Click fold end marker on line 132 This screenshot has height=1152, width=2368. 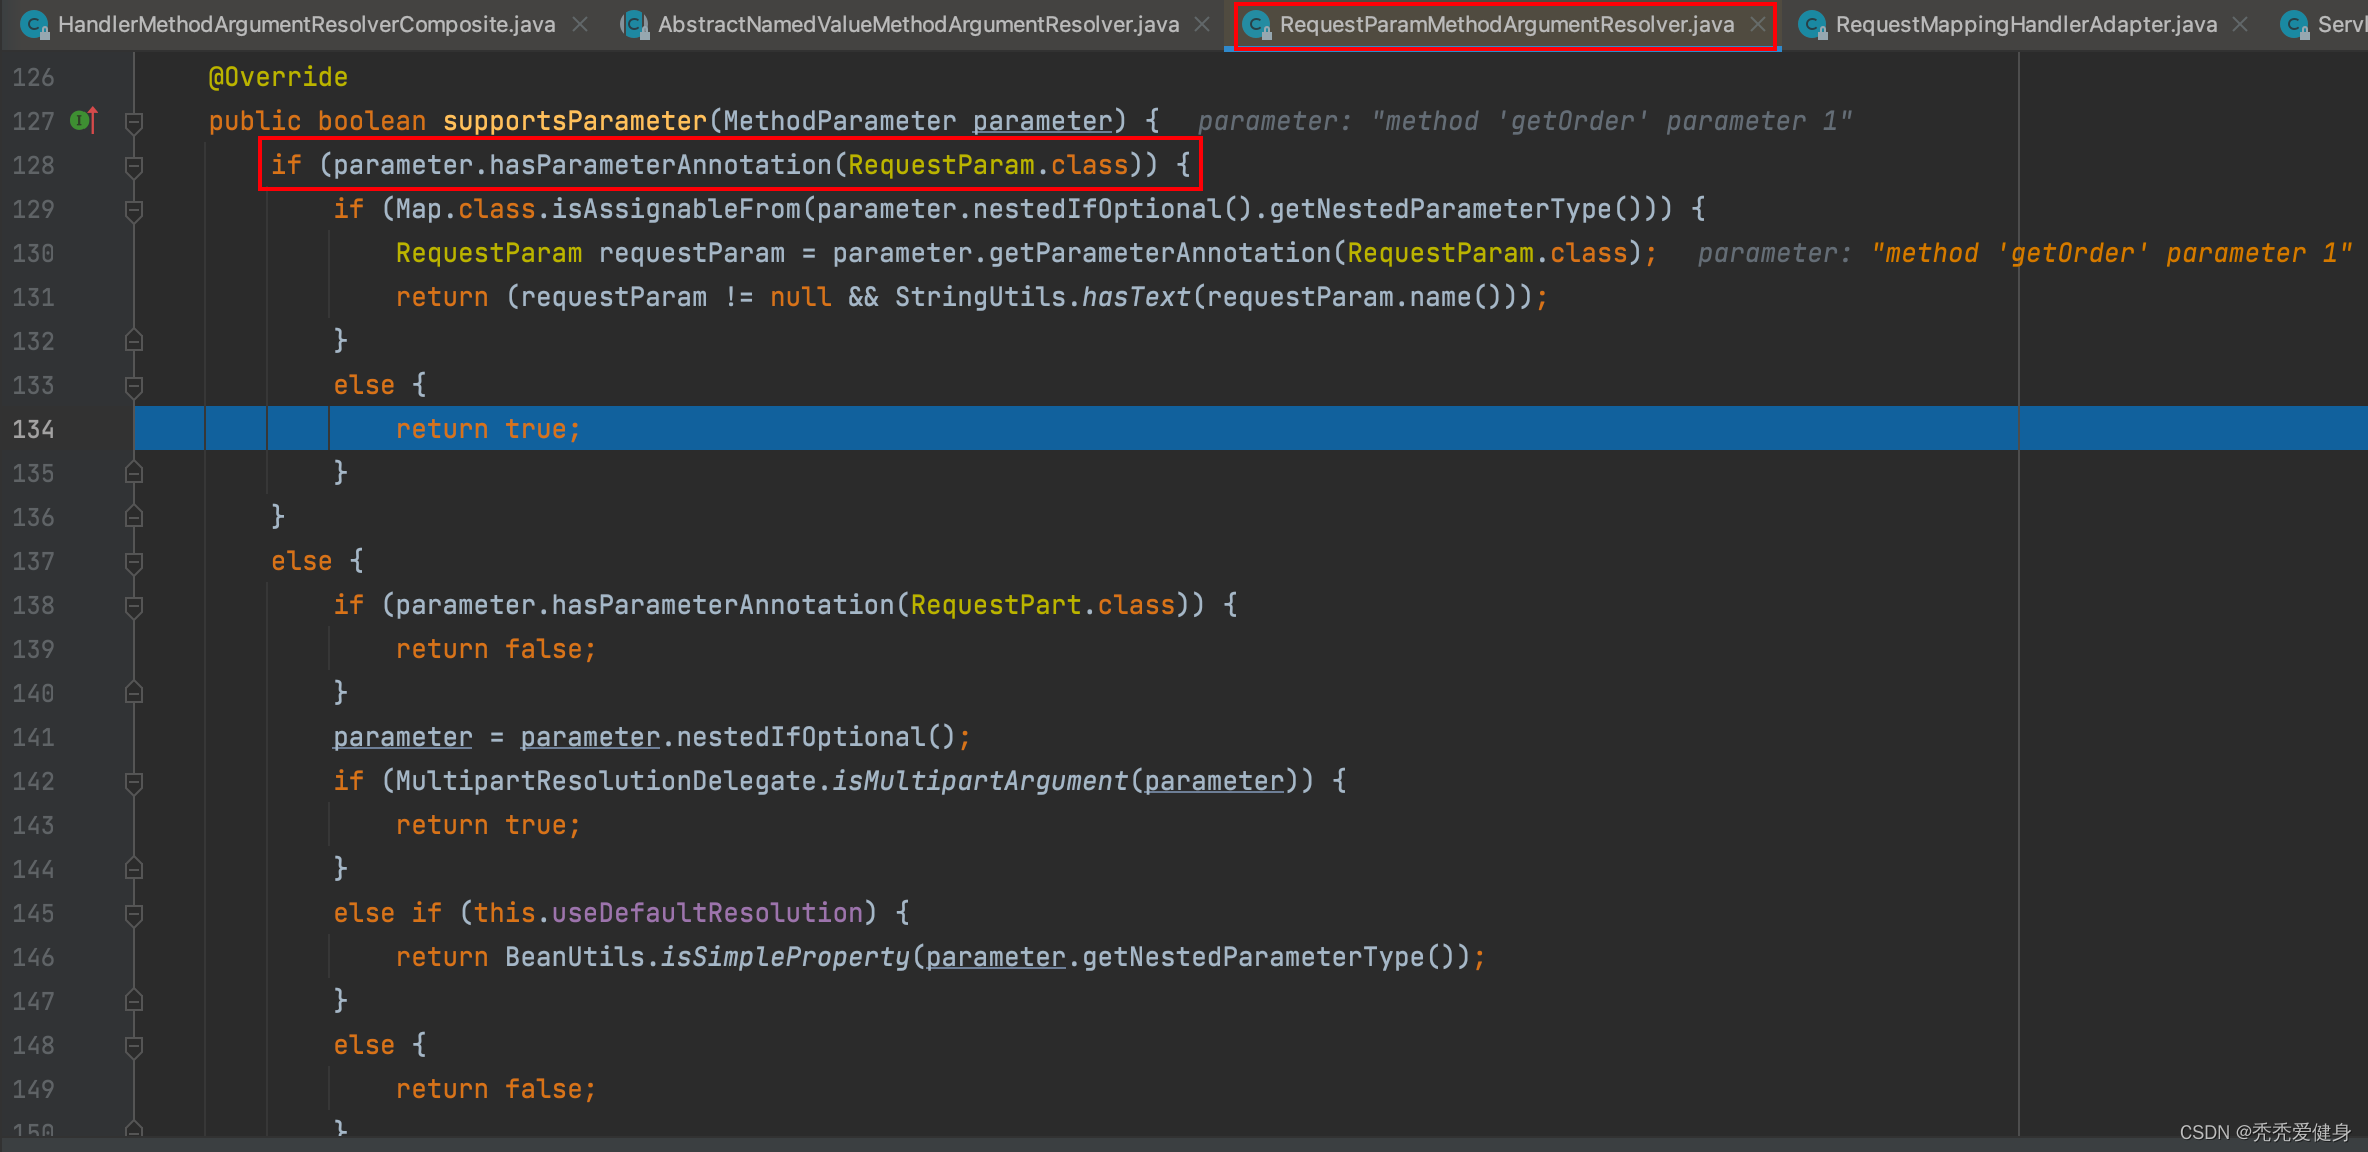click(x=133, y=341)
